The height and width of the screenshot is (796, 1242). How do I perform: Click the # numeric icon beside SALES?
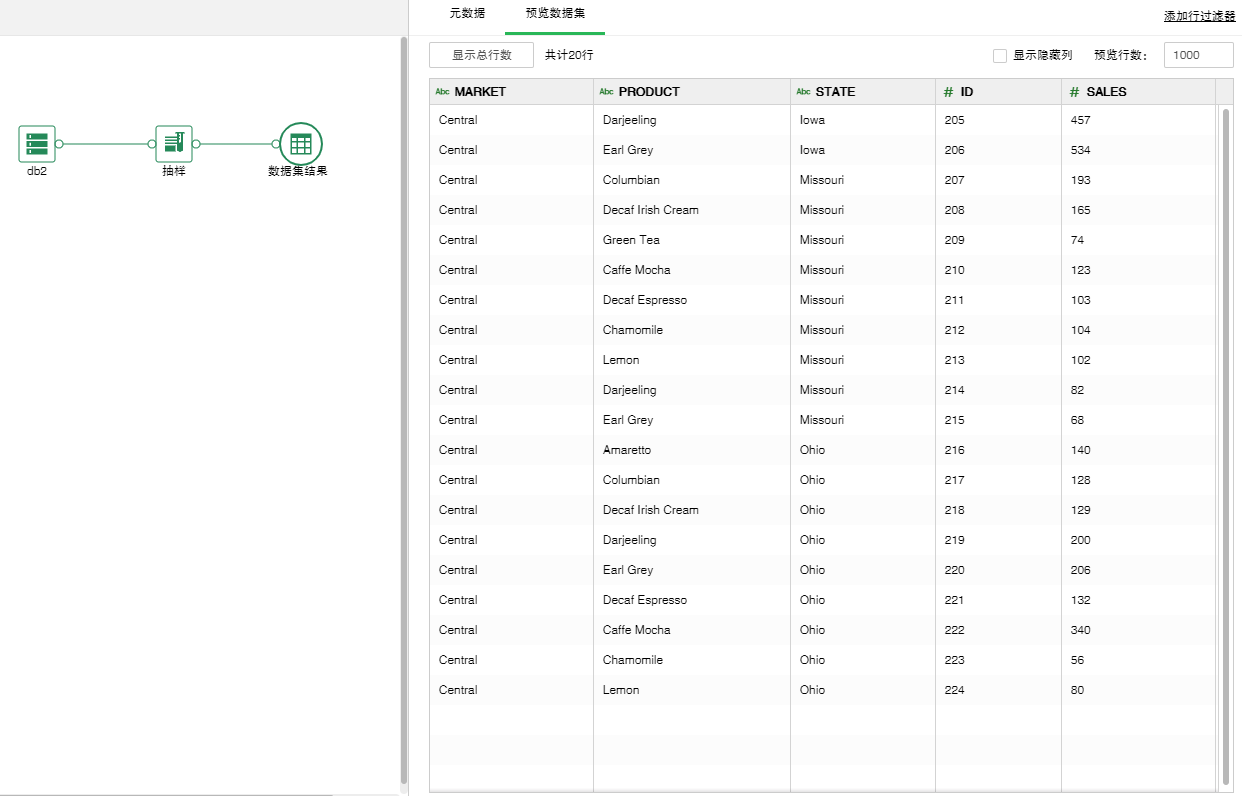point(1074,92)
